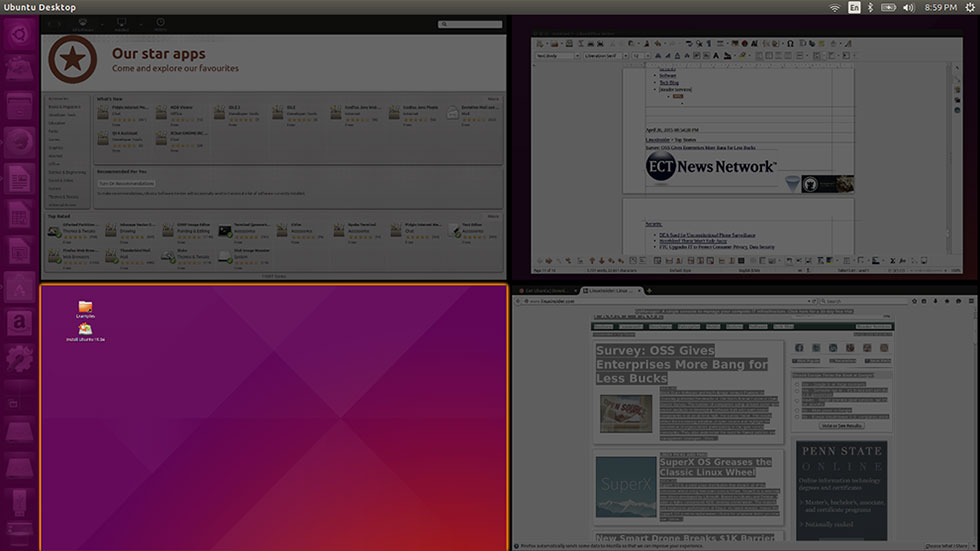Open the Files manager launcher icon

coord(19,106)
